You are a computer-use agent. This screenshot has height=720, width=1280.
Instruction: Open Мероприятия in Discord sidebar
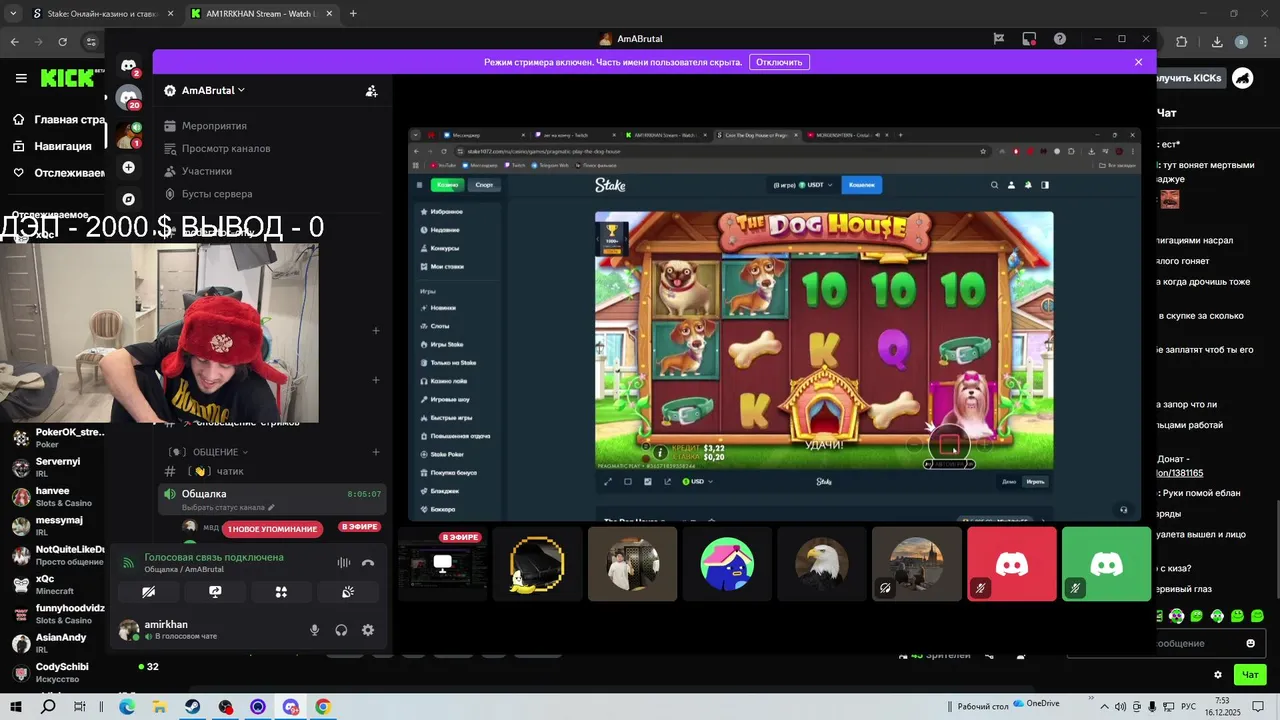coord(206,126)
